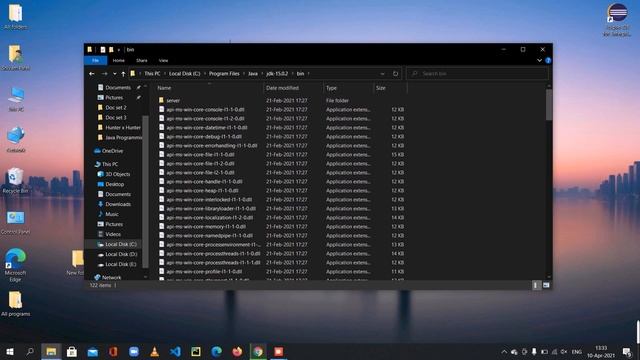Select Music in navigation pane
640x360 pixels.
108,214
